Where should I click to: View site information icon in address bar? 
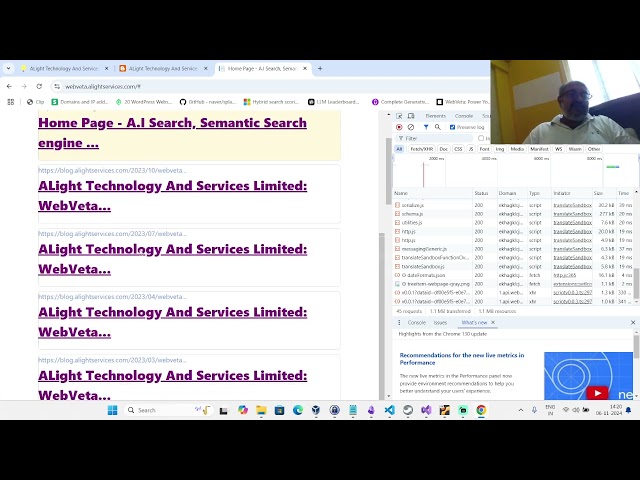pyautogui.click(x=57, y=87)
